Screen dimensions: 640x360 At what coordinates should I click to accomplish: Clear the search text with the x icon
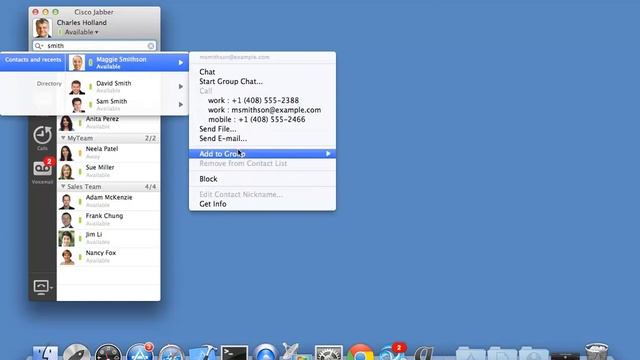coord(151,46)
